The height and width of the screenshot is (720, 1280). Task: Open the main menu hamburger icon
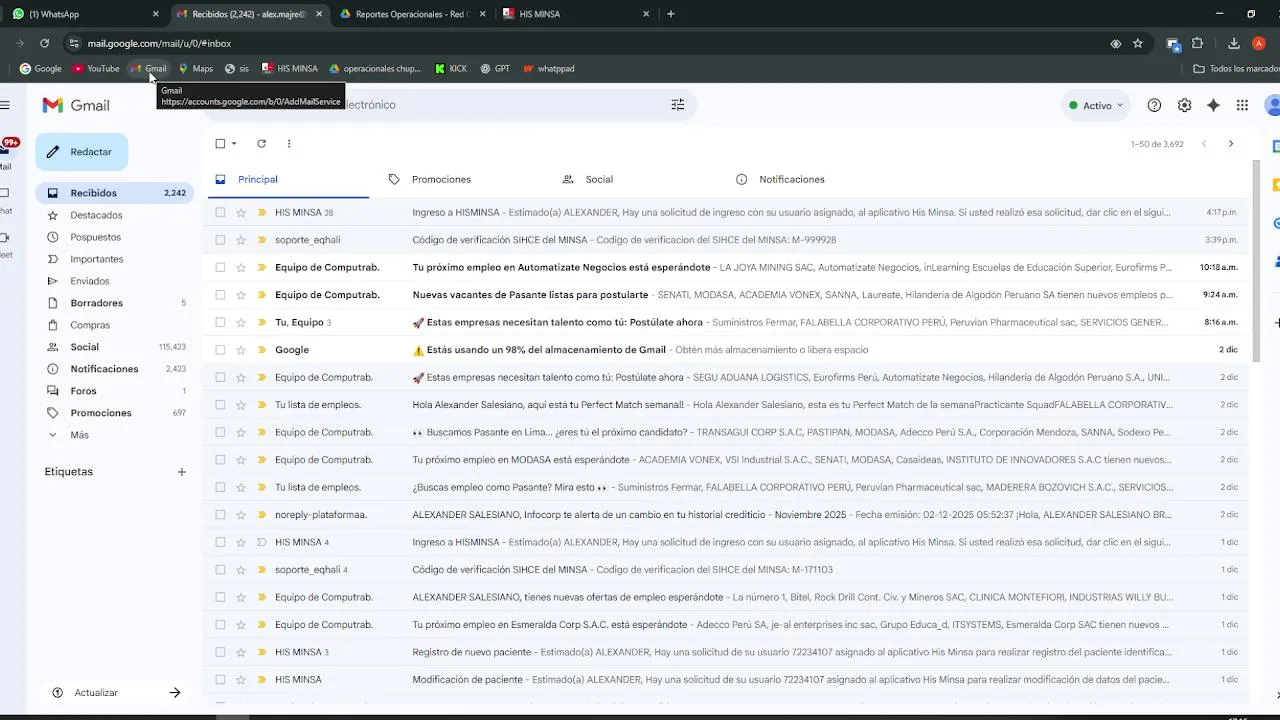(x=5, y=105)
